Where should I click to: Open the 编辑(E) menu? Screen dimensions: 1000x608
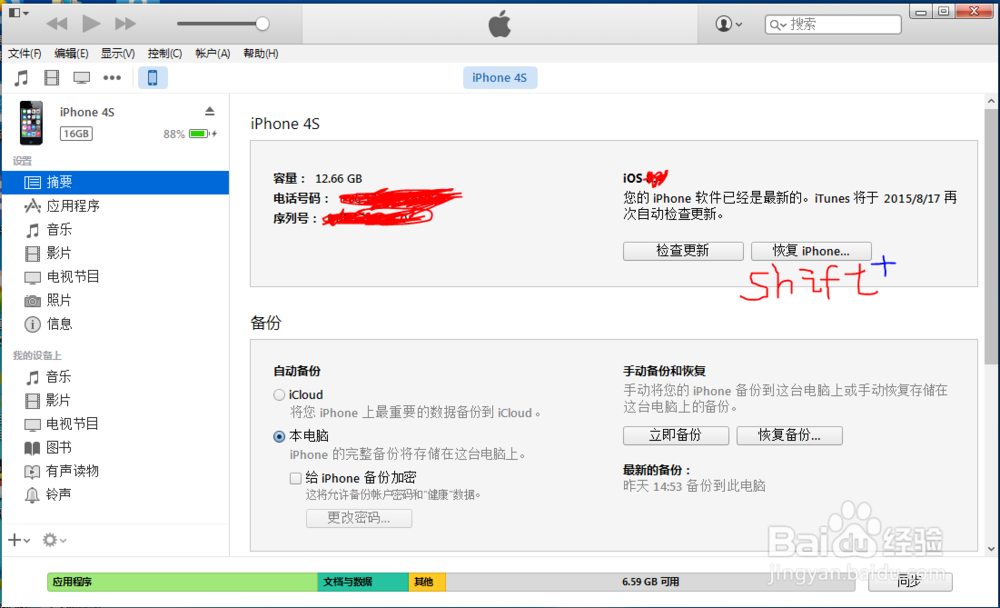[71, 54]
